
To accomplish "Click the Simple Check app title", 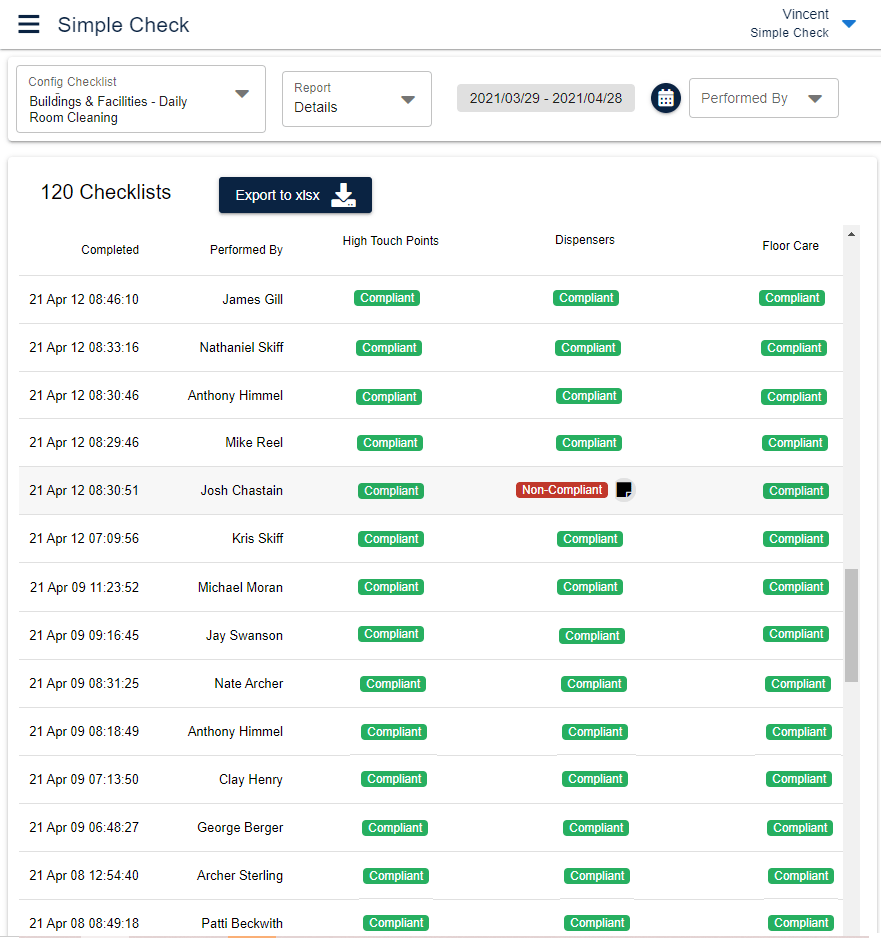I will click(x=123, y=24).
